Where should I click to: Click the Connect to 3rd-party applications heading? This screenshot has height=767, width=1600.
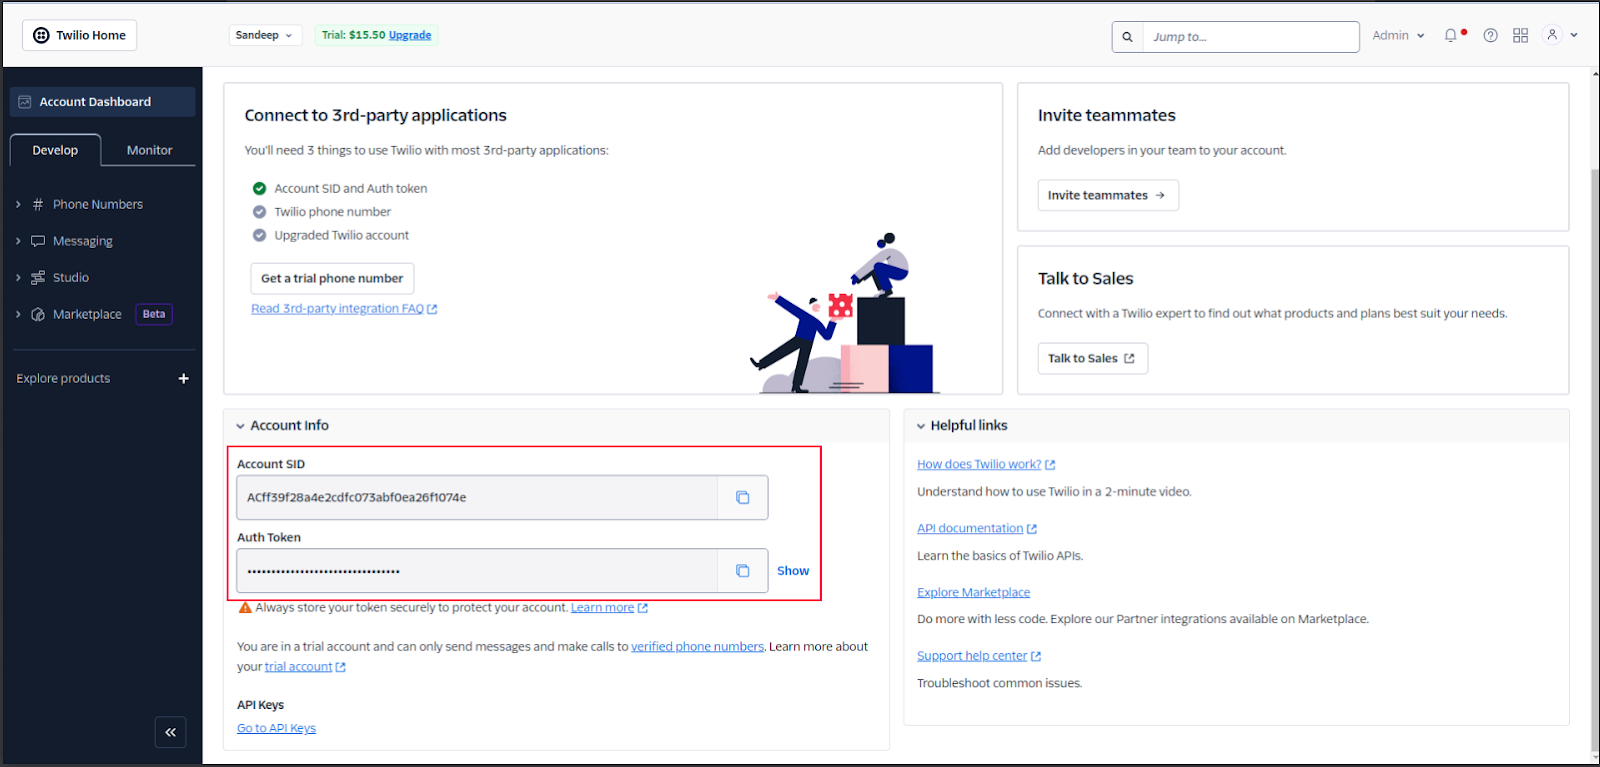tap(375, 115)
